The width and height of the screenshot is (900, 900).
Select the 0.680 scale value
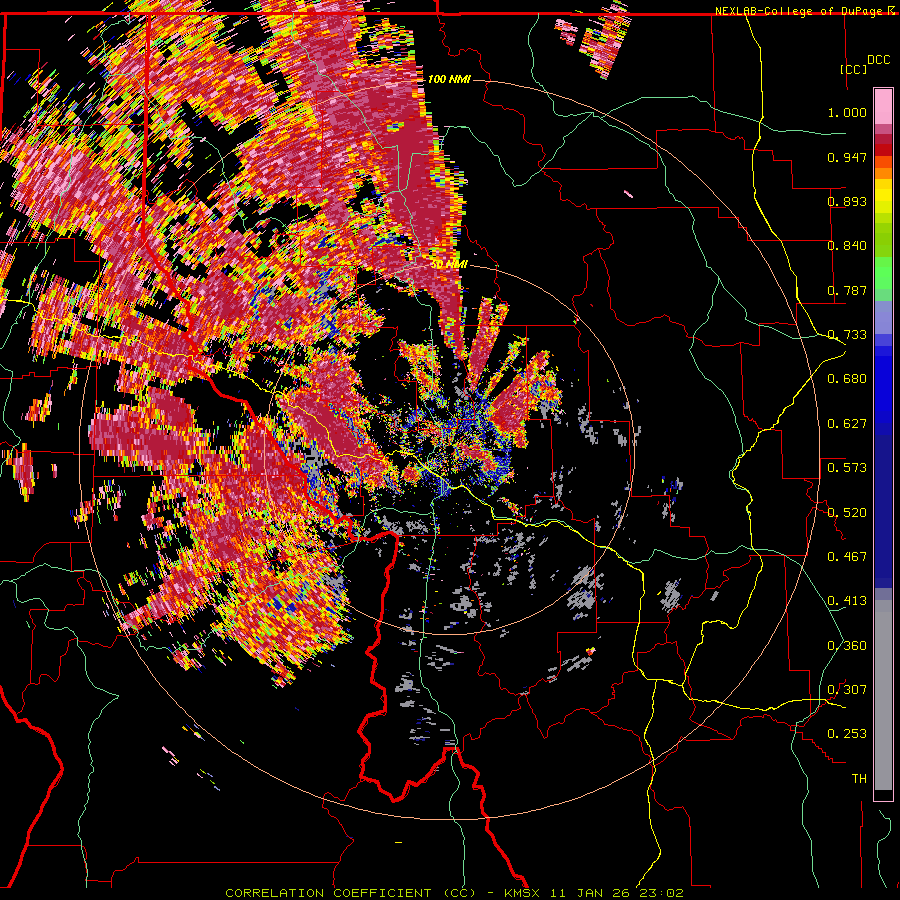point(847,379)
